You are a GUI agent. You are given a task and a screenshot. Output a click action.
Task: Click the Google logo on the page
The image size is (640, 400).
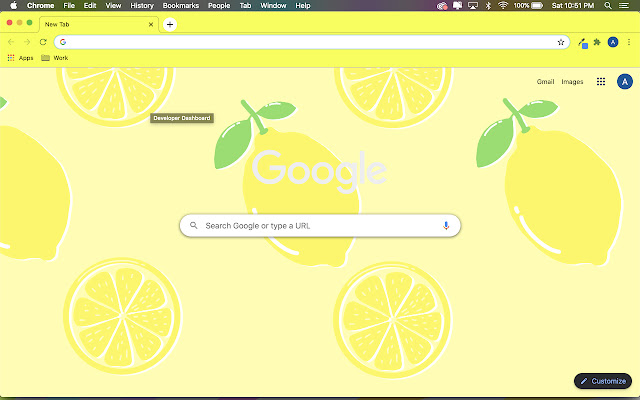[319, 171]
